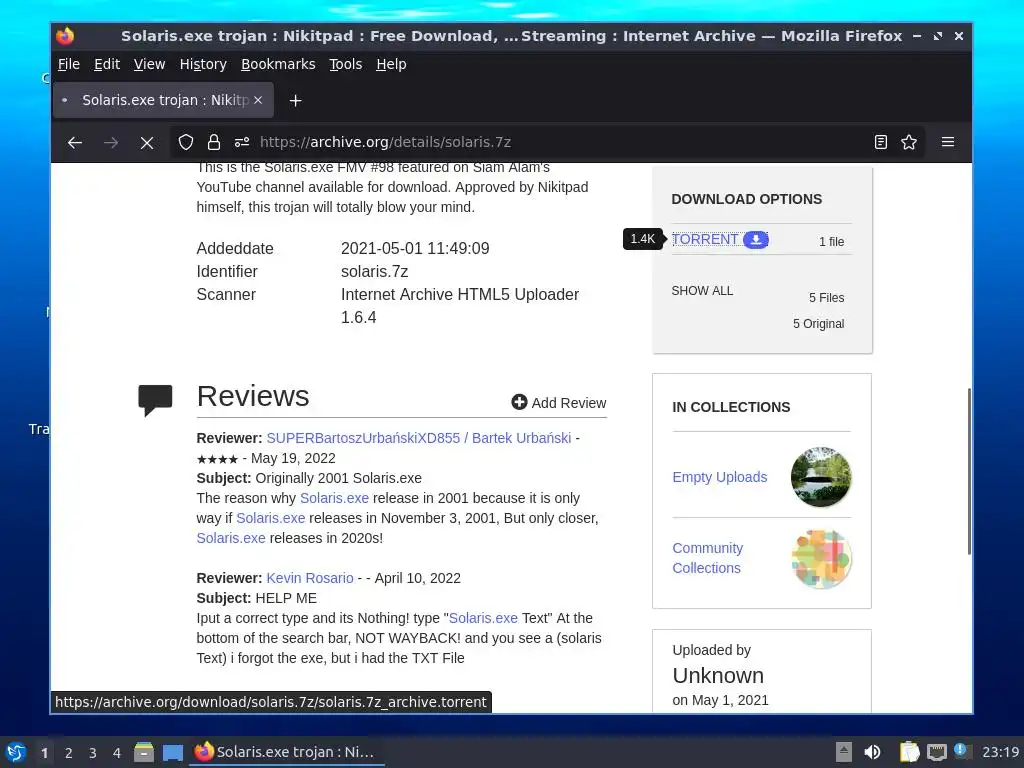Switch to workspace 4
The image size is (1024, 768).
117,753
